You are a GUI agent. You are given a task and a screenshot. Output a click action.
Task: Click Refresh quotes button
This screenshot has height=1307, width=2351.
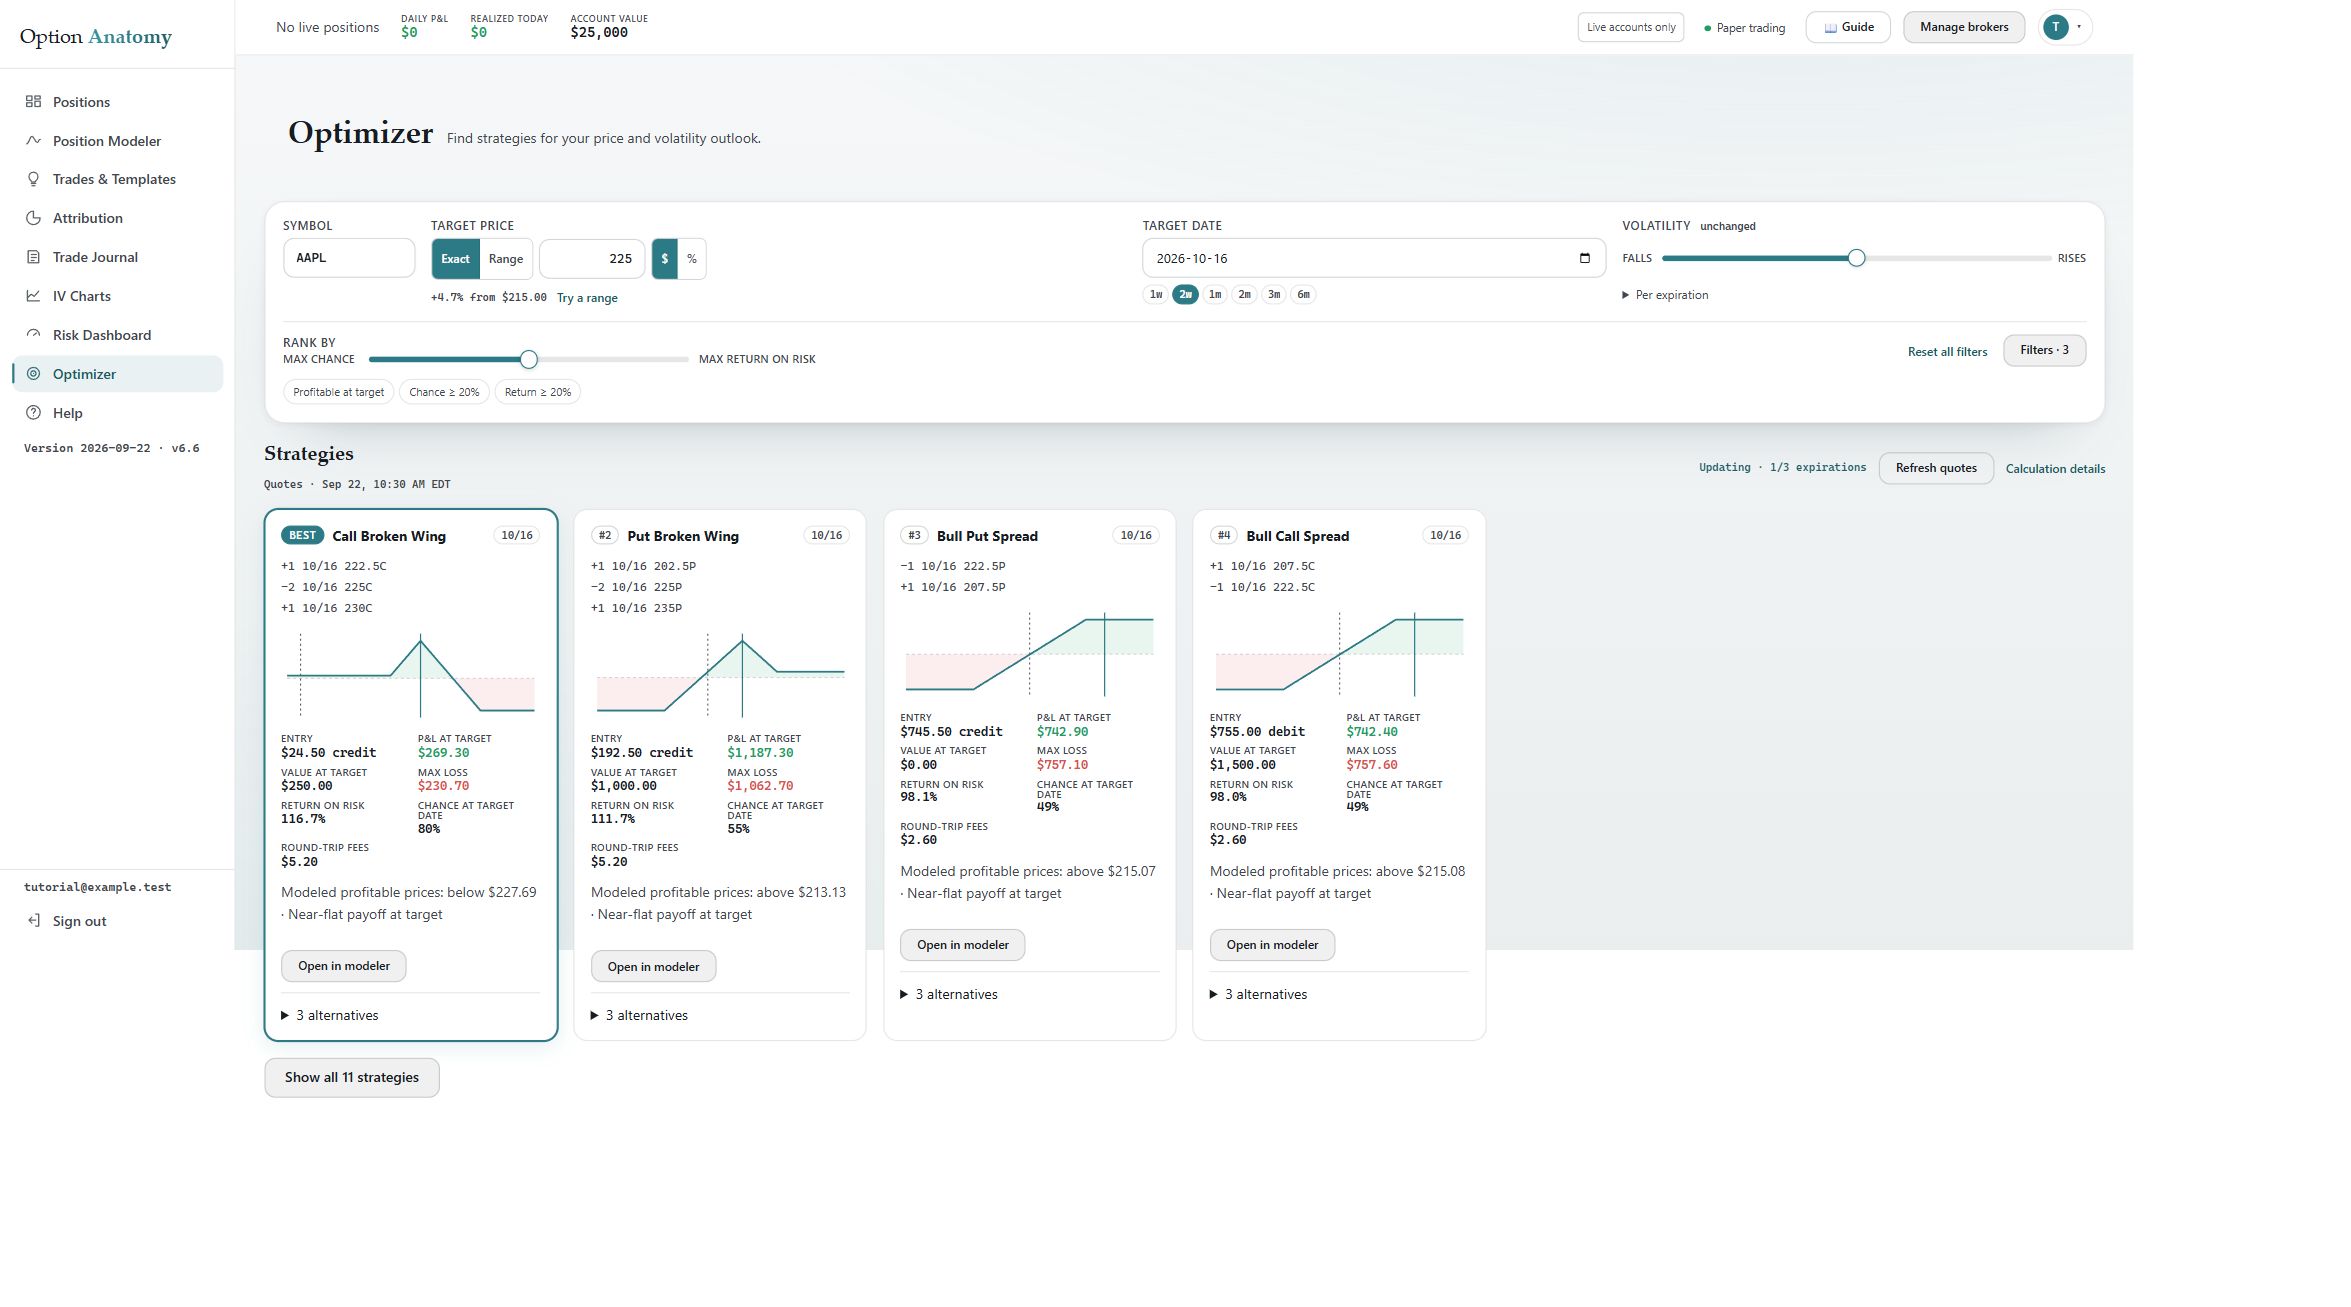[1936, 468]
